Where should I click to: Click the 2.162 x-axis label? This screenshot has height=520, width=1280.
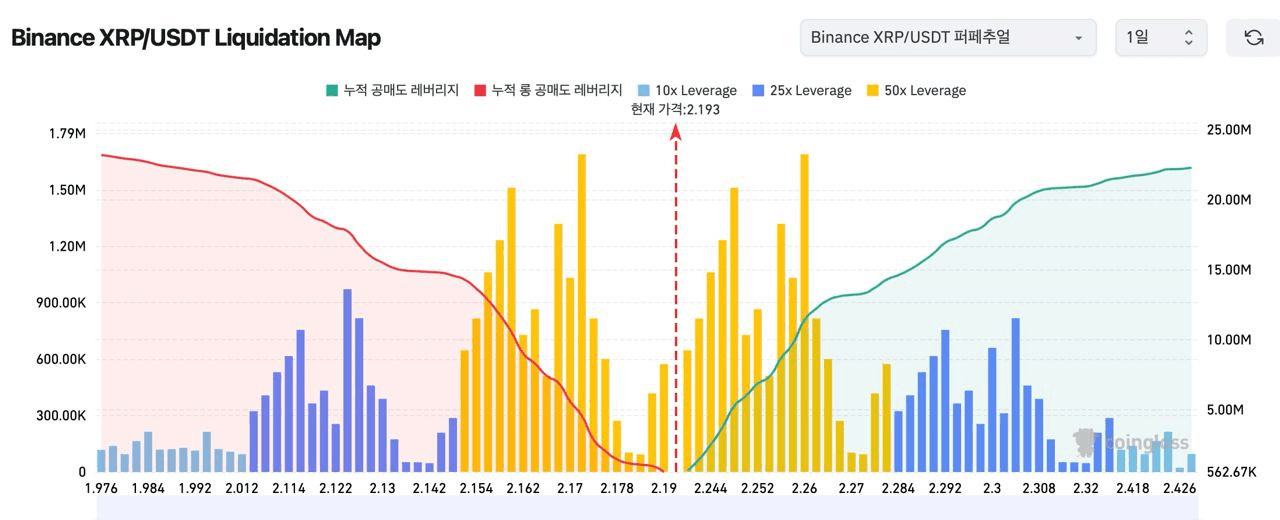pyautogui.click(x=523, y=488)
